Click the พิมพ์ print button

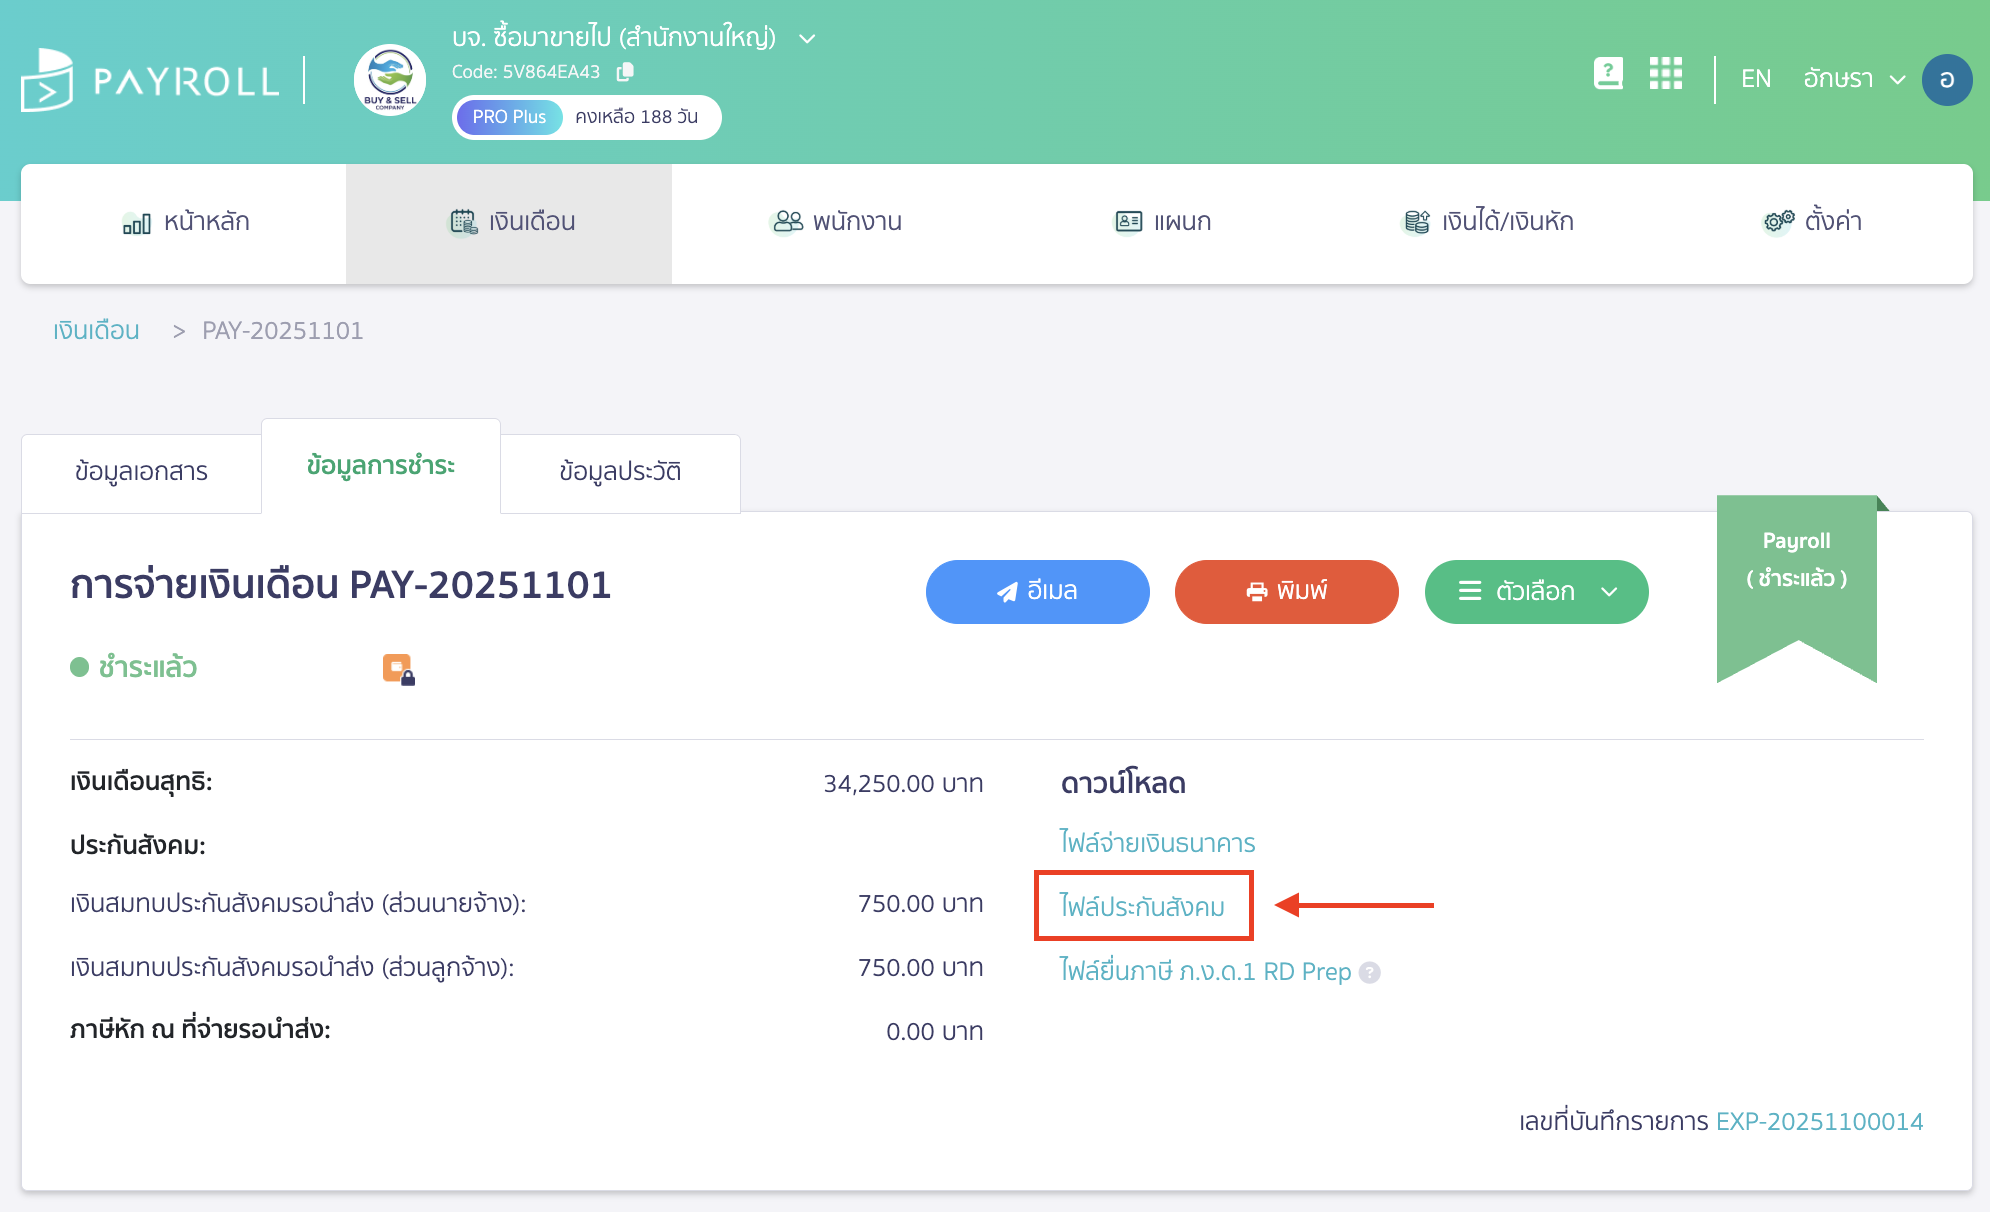point(1286,591)
